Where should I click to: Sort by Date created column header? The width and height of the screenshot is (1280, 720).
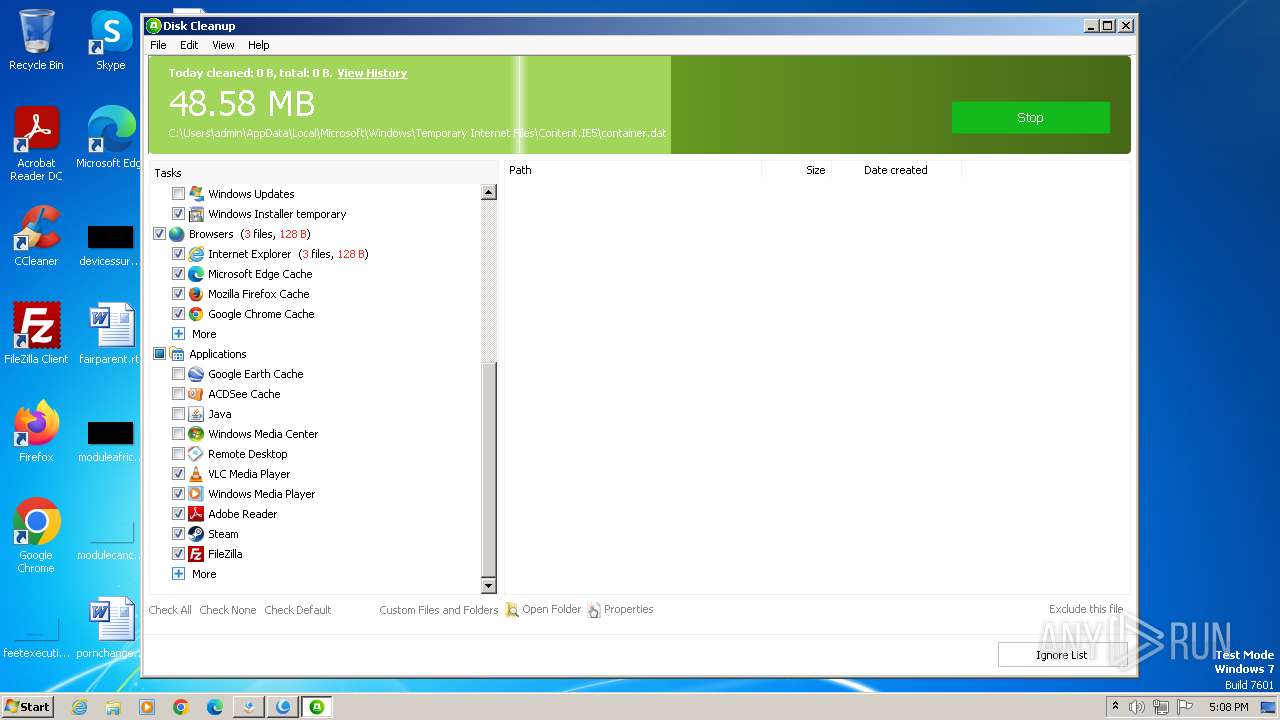click(x=896, y=170)
